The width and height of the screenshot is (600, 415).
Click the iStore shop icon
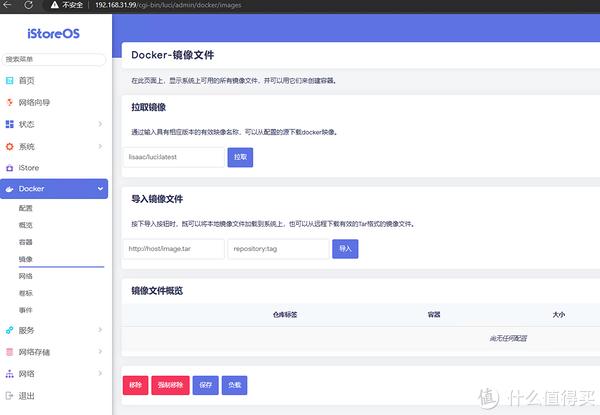tap(10, 168)
